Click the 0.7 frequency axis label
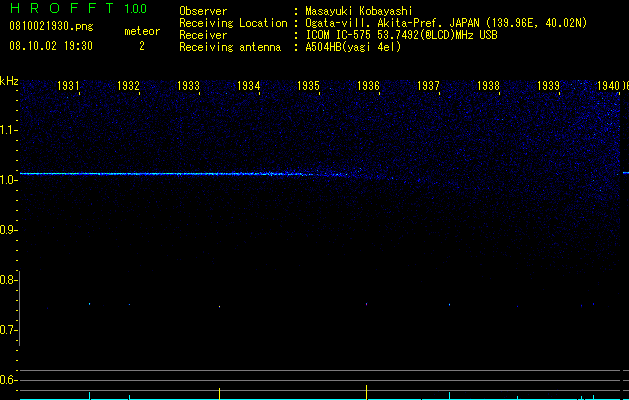The image size is (629, 400). click(8, 330)
